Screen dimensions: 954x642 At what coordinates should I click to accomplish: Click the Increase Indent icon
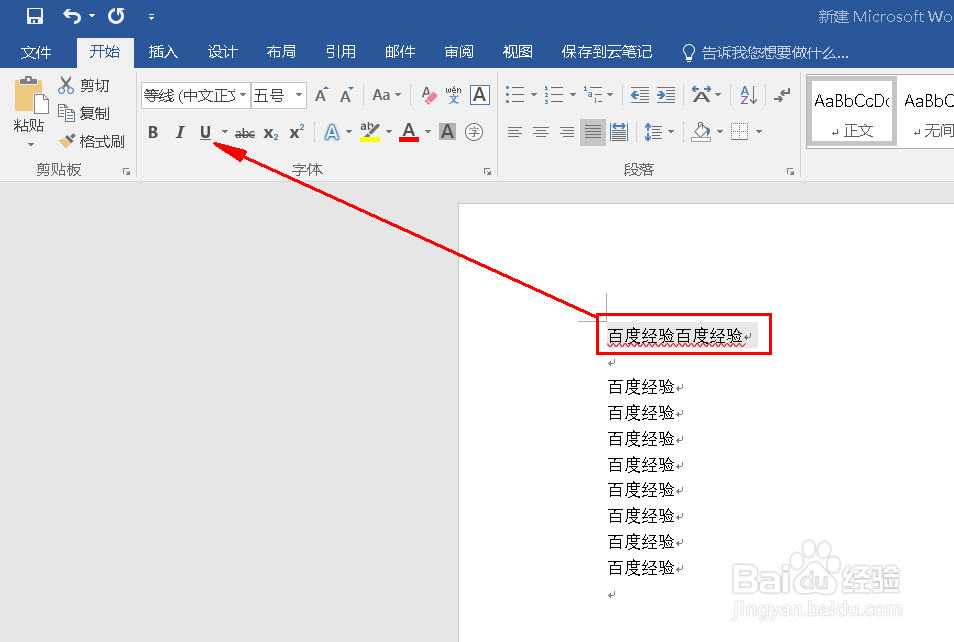coord(666,95)
